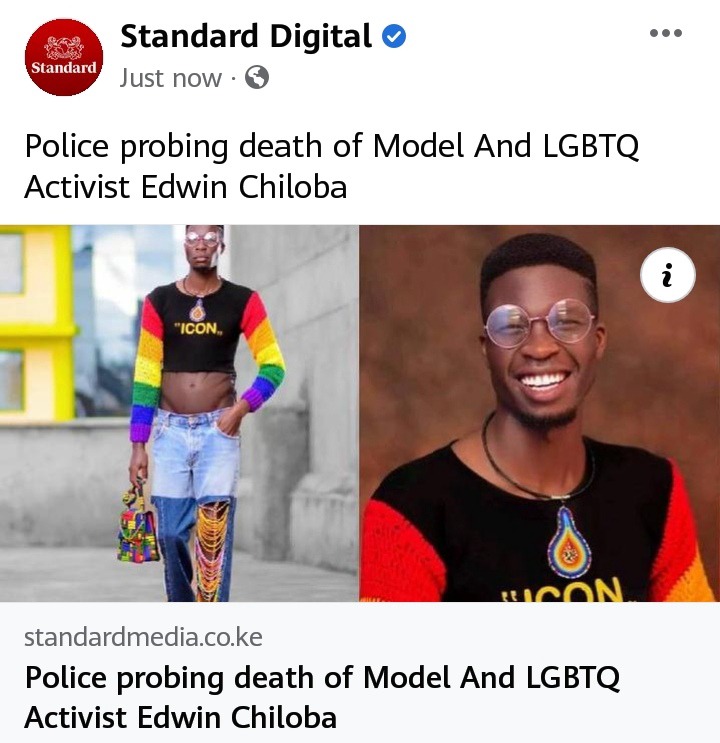
Task: Click Activist Edwin Chiloba in bold preview title
Action: point(181,717)
